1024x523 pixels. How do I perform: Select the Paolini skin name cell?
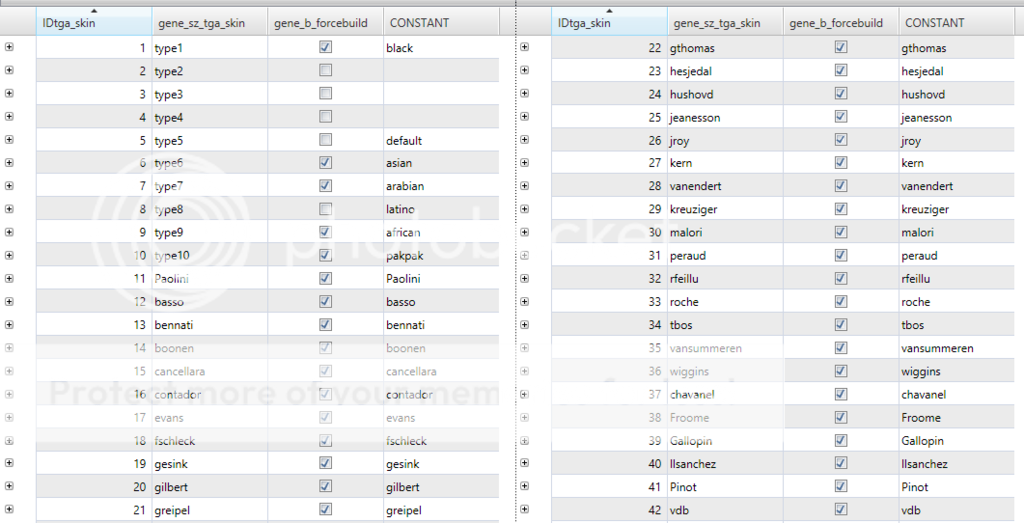click(x=208, y=279)
